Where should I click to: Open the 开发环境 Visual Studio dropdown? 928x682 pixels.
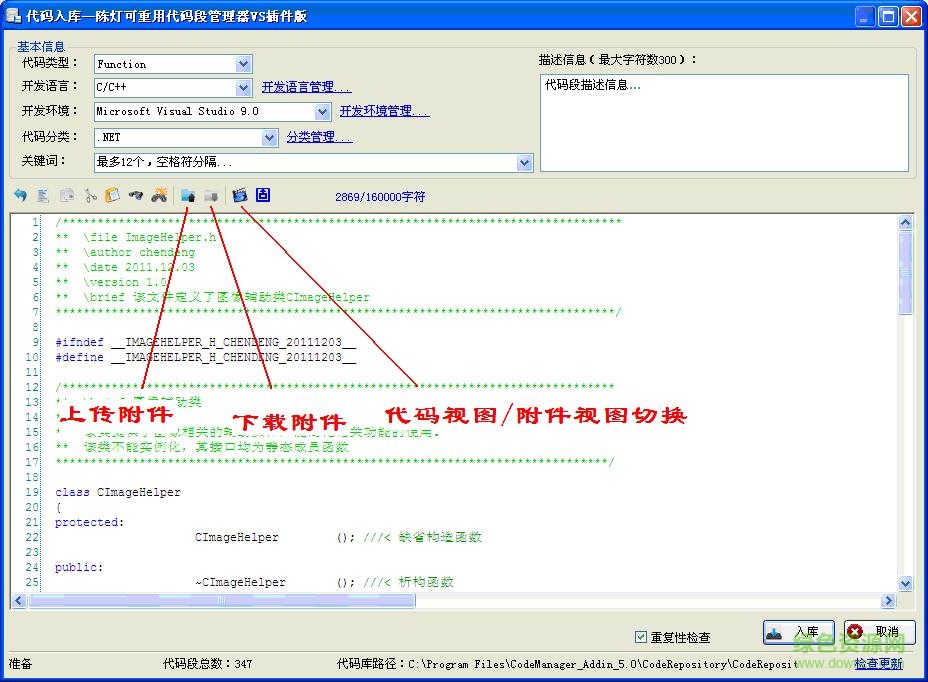(322, 112)
